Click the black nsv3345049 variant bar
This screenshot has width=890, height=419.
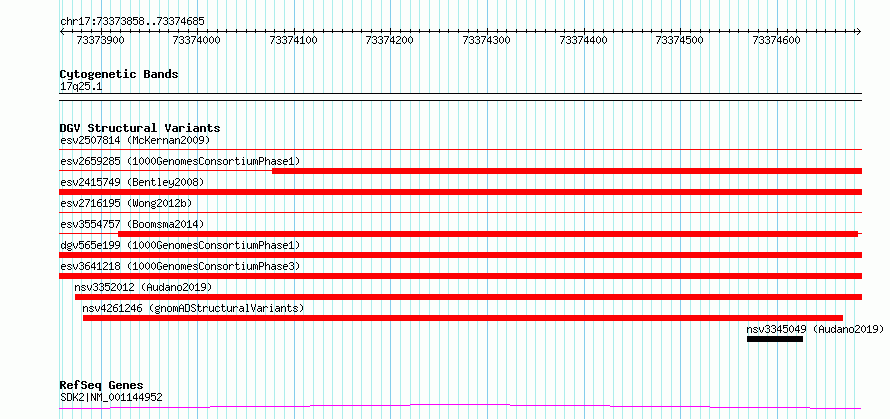pyautogui.click(x=775, y=339)
